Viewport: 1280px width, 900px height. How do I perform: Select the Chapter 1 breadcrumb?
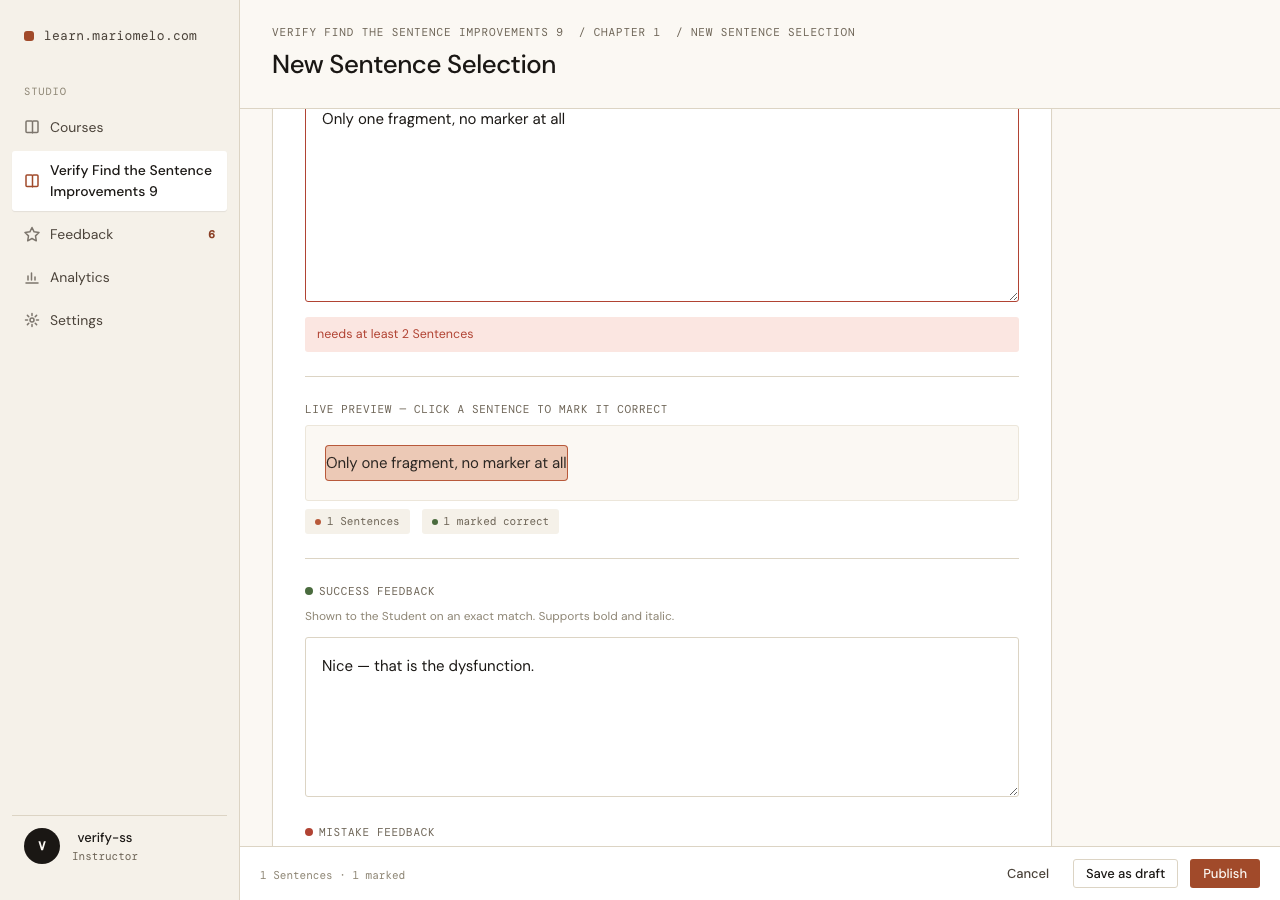[x=627, y=32]
